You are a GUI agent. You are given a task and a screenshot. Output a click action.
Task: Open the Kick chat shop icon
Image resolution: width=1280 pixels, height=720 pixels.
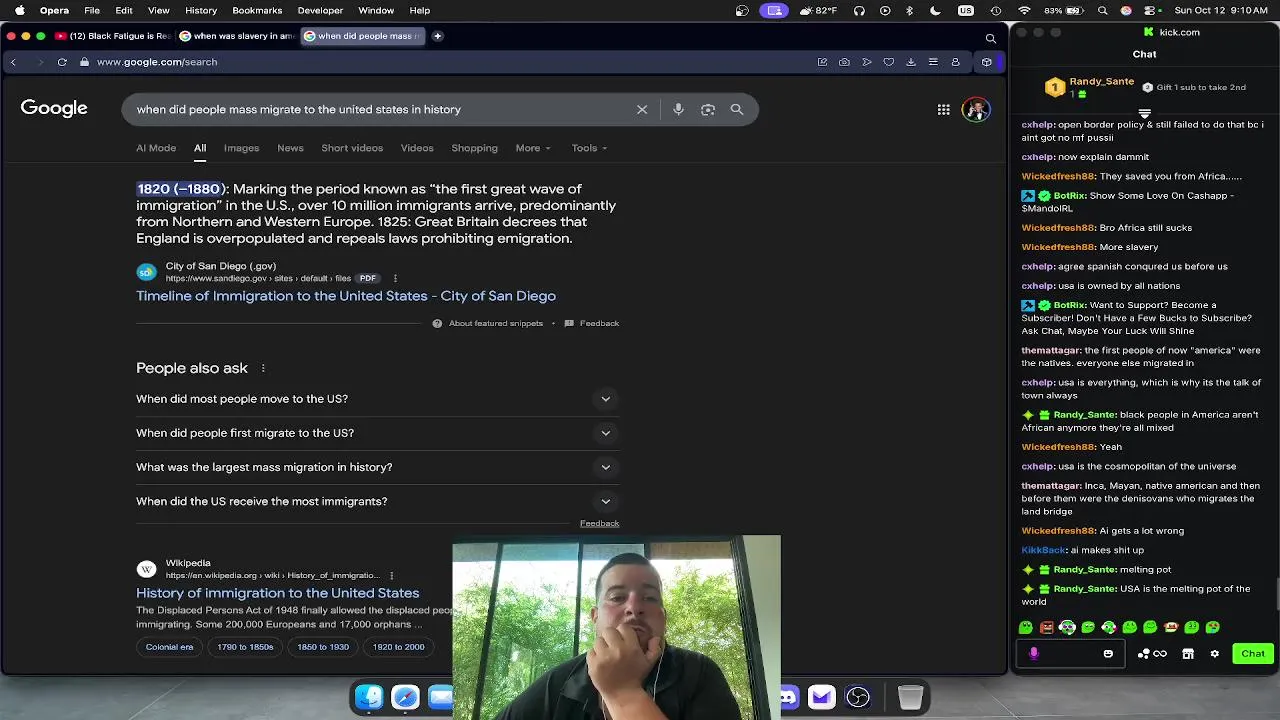coord(1188,654)
